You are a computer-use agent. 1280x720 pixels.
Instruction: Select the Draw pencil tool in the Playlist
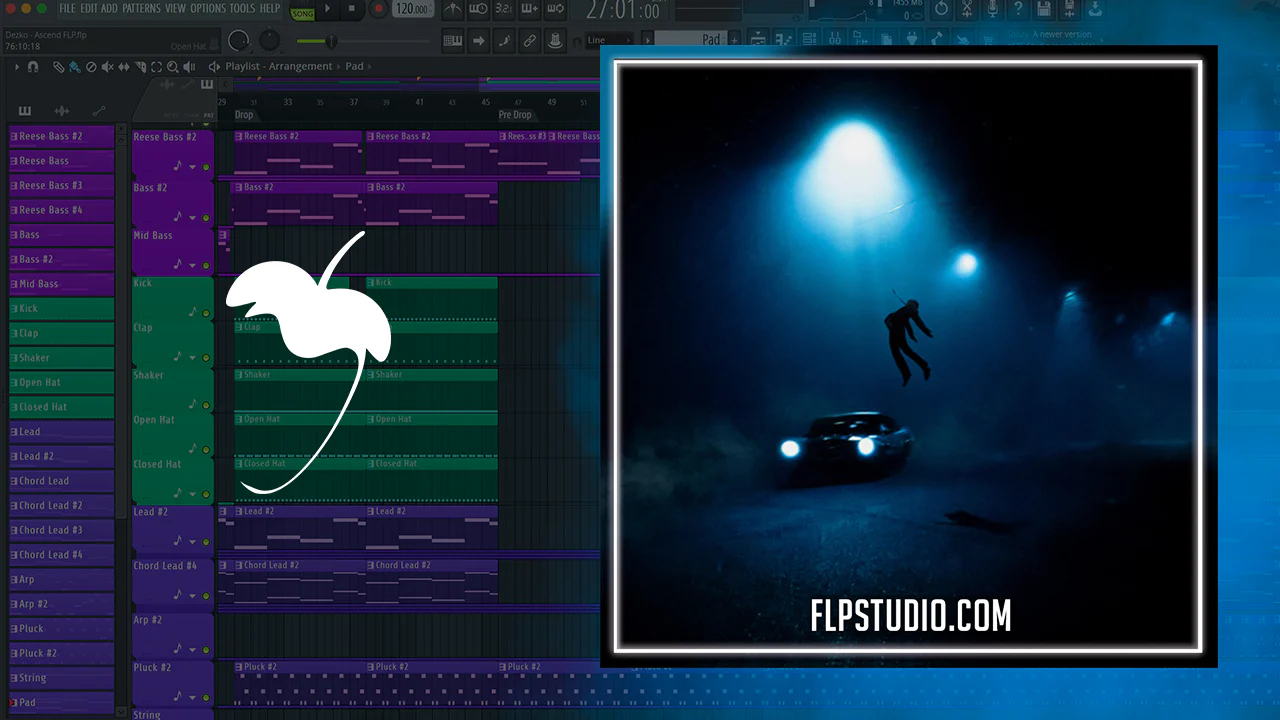click(59, 67)
